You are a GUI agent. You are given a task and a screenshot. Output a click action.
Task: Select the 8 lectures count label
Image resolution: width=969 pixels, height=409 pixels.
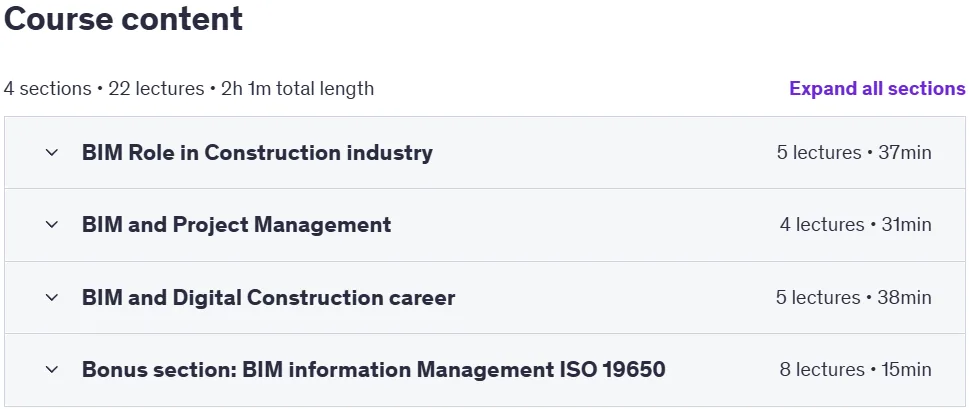[x=822, y=369]
